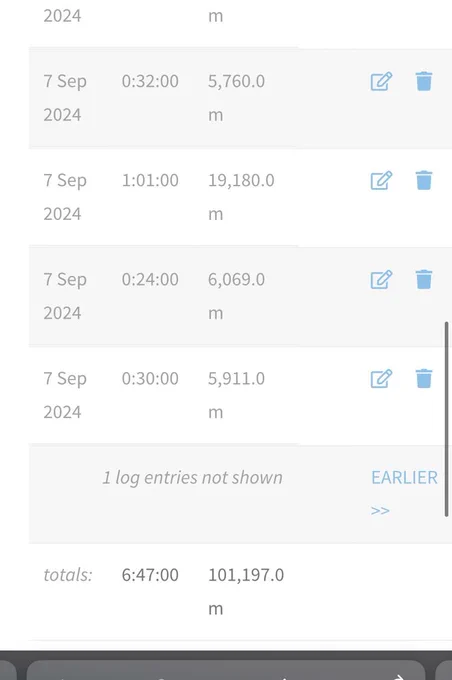
Task: Click the italic totals label
Action: pyautogui.click(x=68, y=575)
